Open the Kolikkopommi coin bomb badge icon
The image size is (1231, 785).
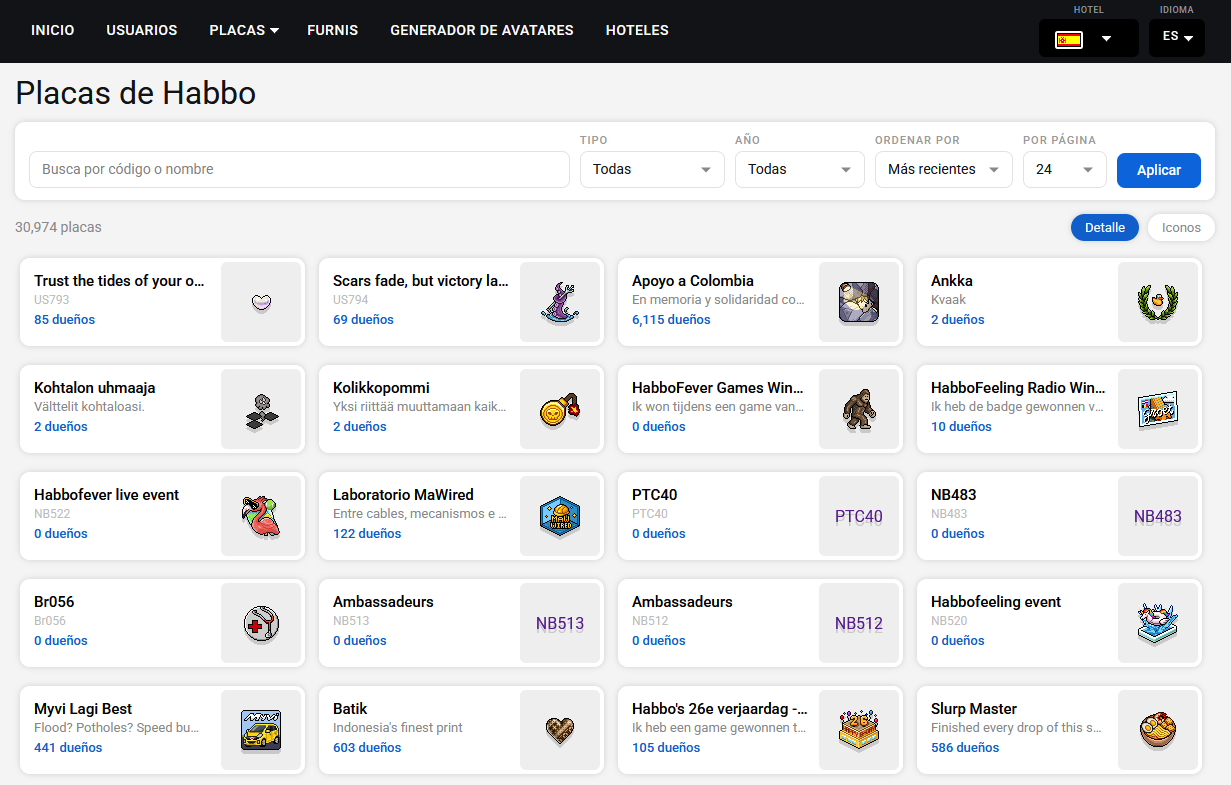(x=560, y=409)
